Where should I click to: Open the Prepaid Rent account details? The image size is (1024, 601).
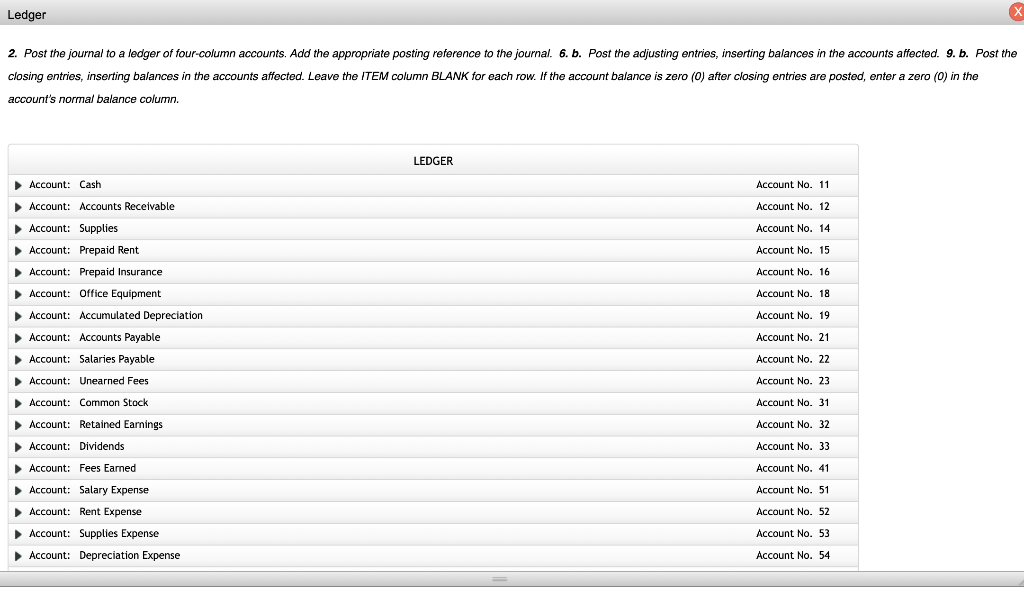(x=18, y=250)
